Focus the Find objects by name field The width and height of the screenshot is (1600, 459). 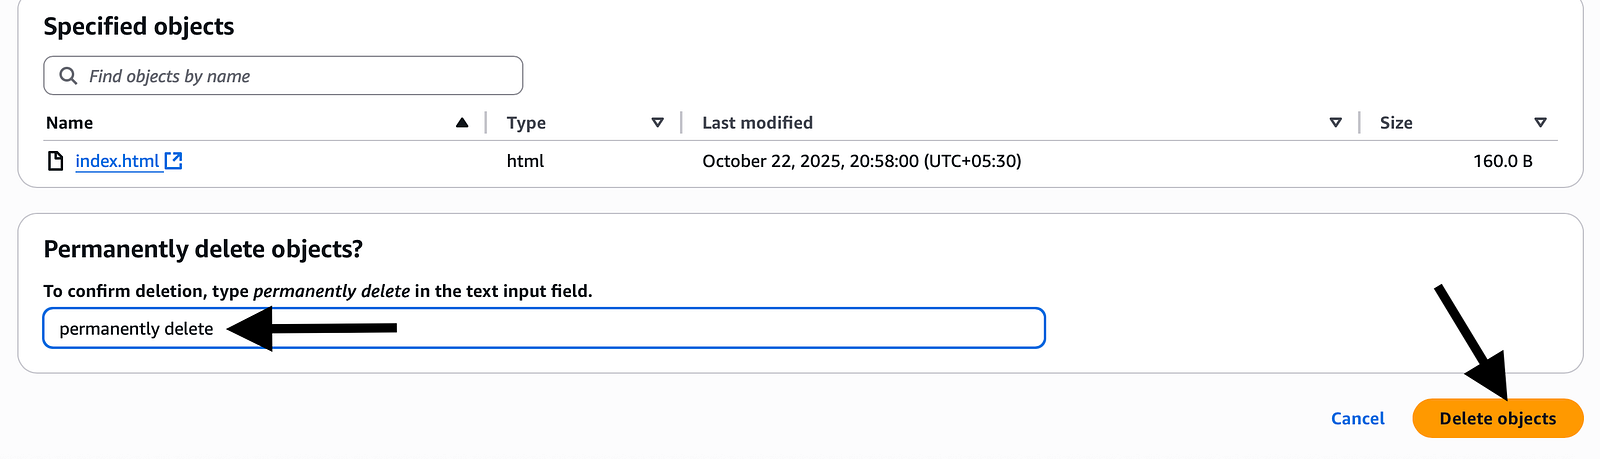click(300, 76)
